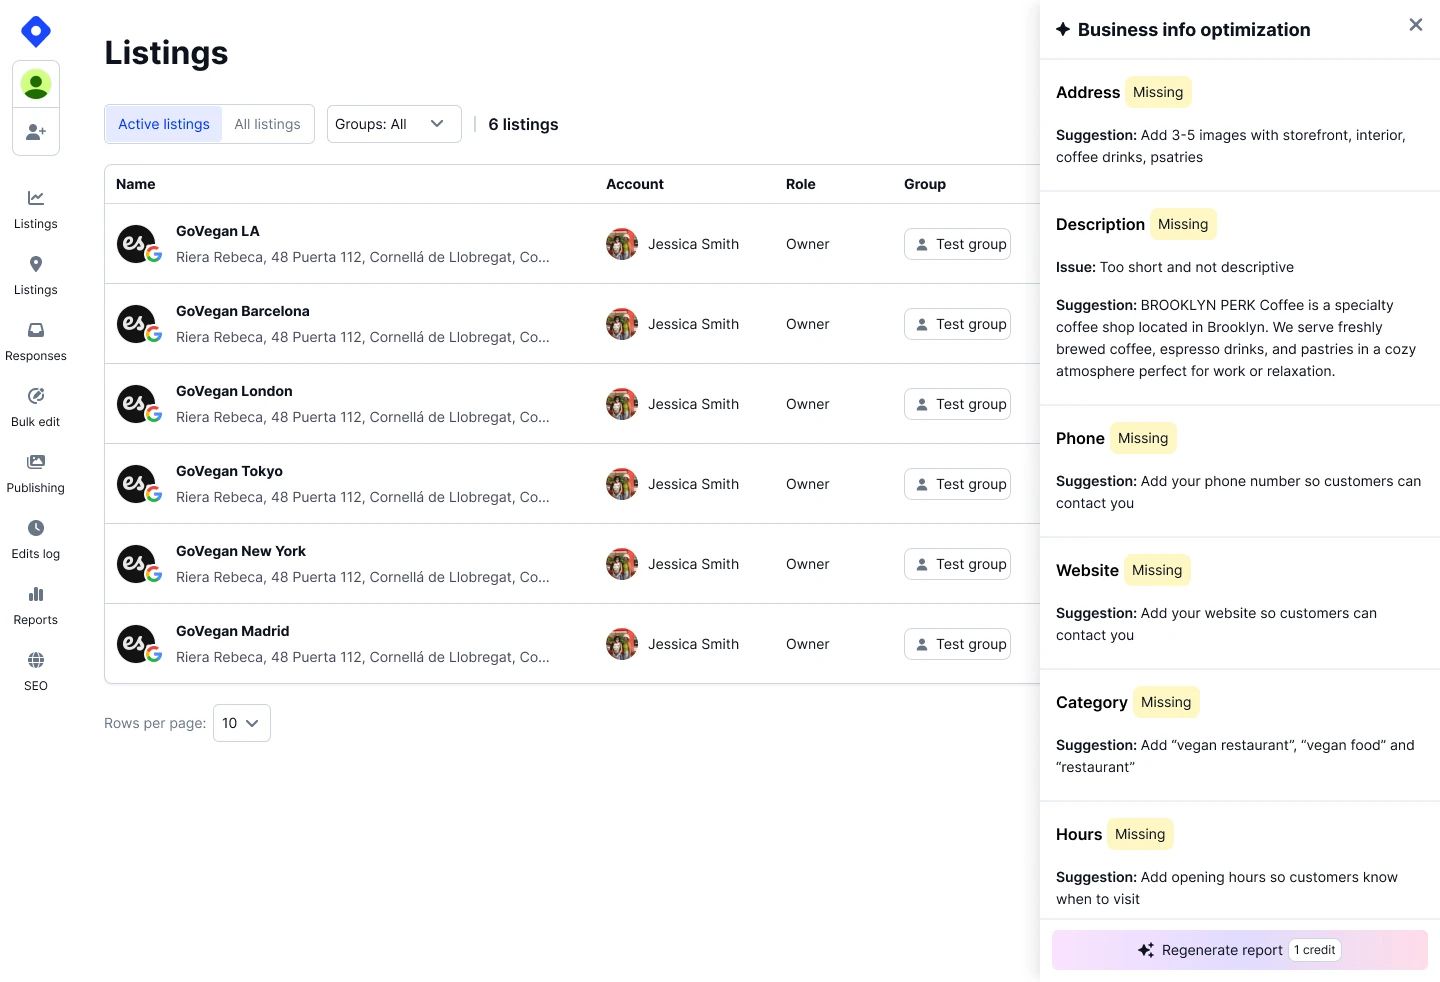Navigate to the SEO section
The image size is (1440, 982).
point(35,670)
